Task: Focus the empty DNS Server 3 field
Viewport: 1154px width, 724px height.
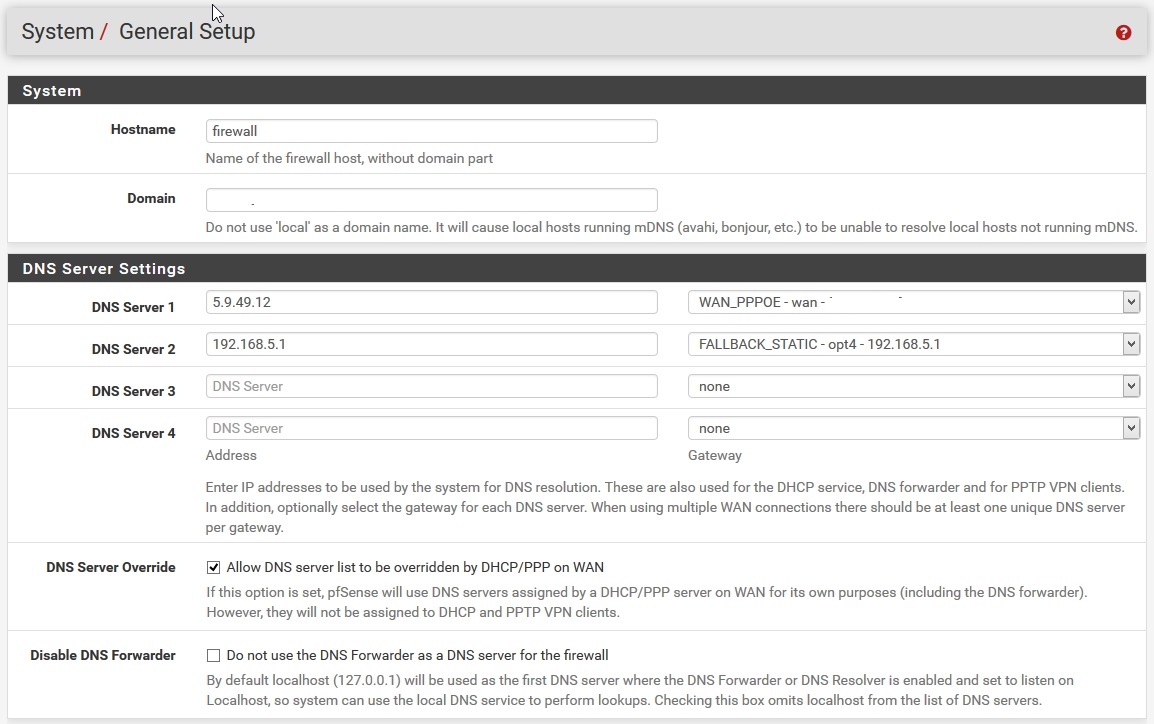Action: click(x=431, y=386)
